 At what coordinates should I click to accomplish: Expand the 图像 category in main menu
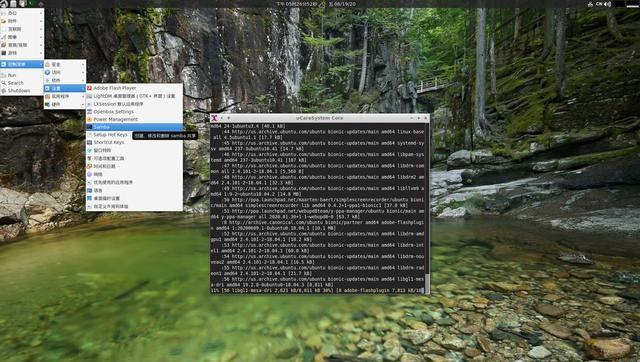(22, 37)
